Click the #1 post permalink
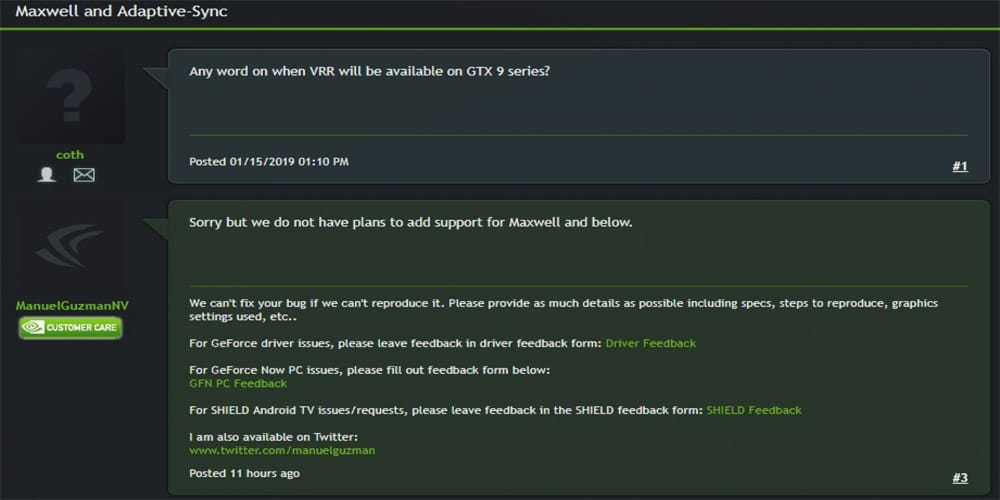Image resolution: width=1000 pixels, height=500 pixels. (959, 166)
